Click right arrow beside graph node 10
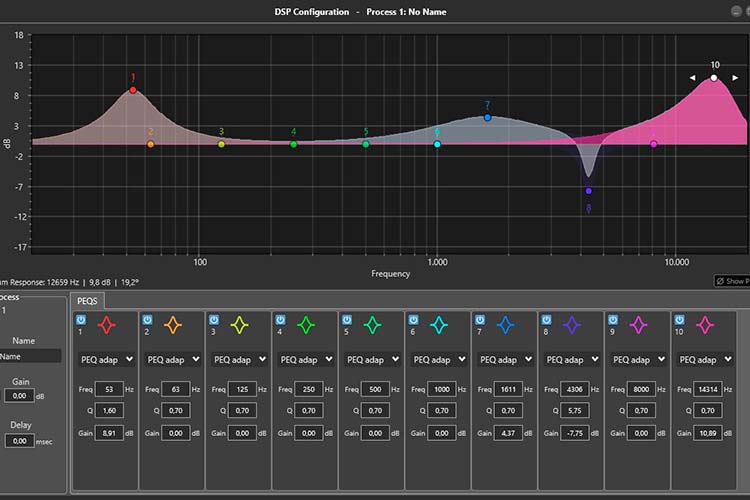750x500 pixels. [735, 78]
